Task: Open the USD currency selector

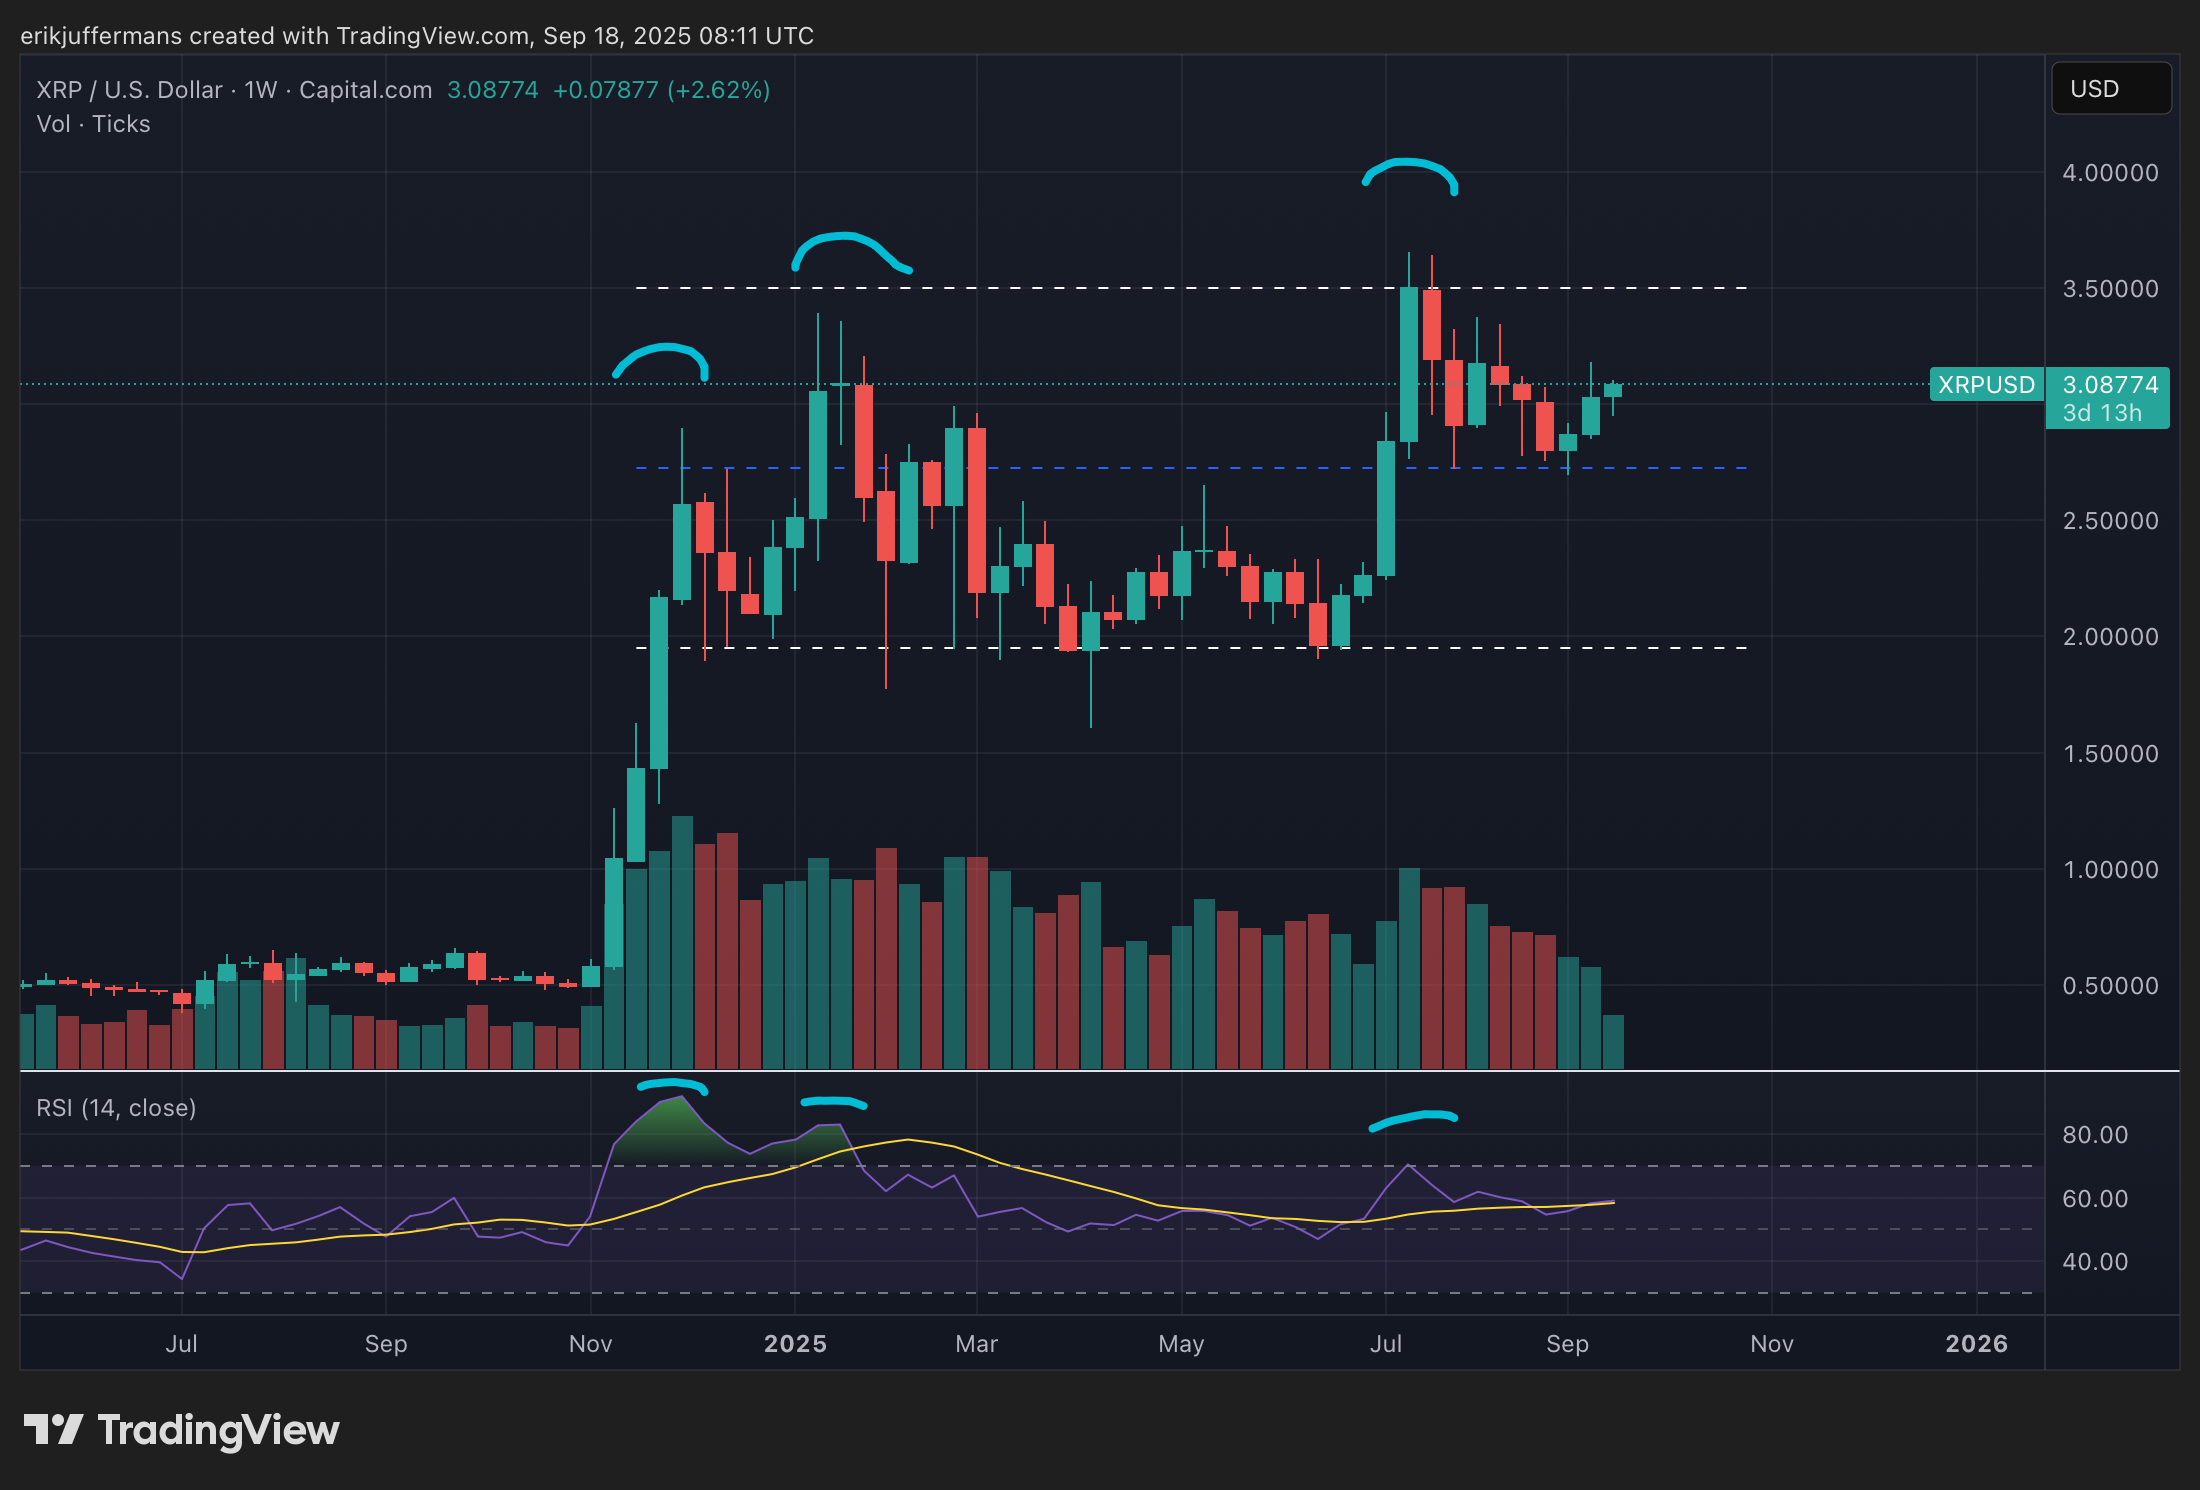Action: click(2110, 89)
